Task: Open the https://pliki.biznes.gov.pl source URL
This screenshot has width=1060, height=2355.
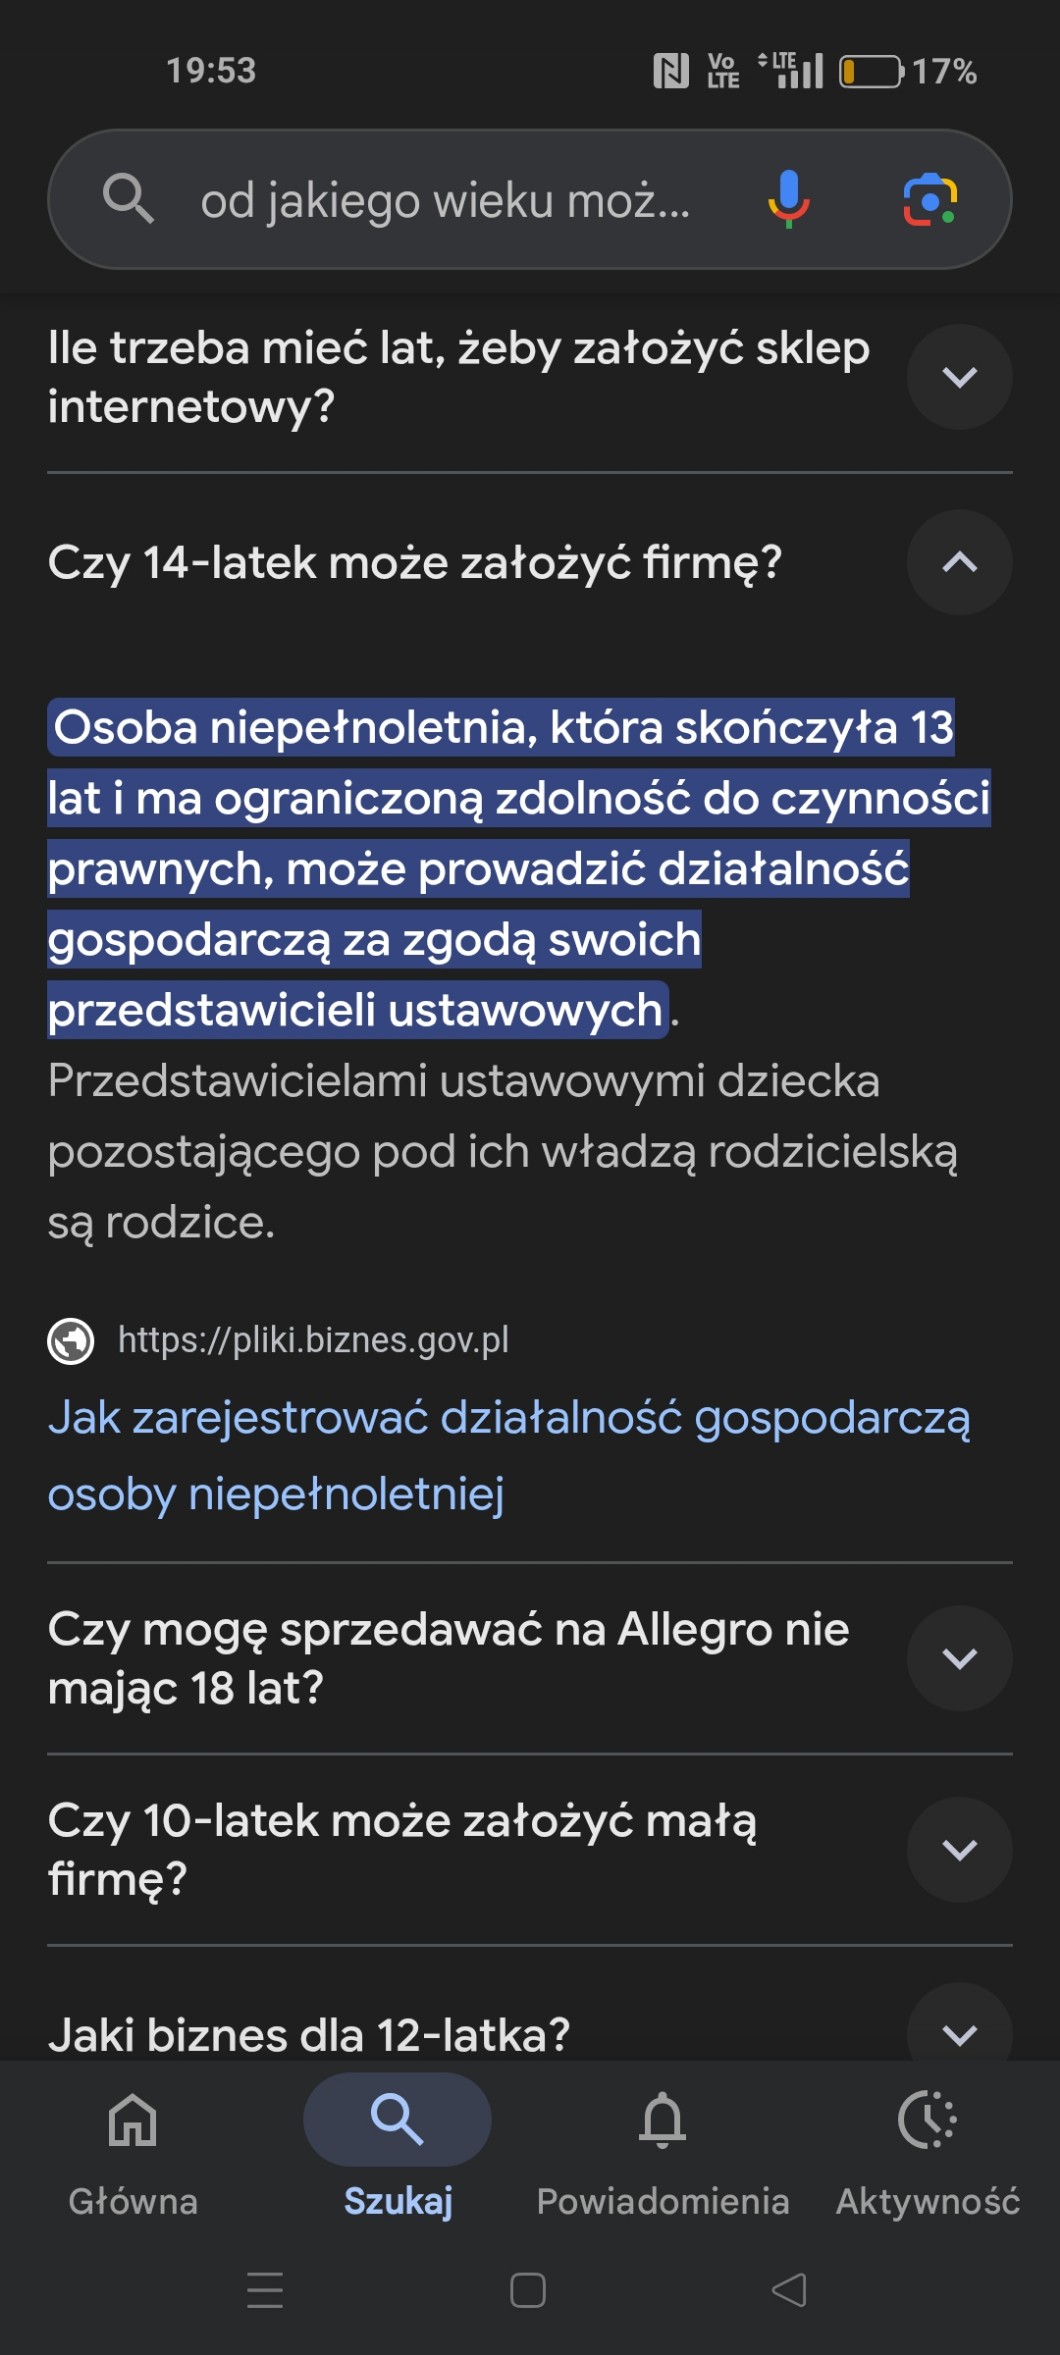Action: (x=313, y=1340)
